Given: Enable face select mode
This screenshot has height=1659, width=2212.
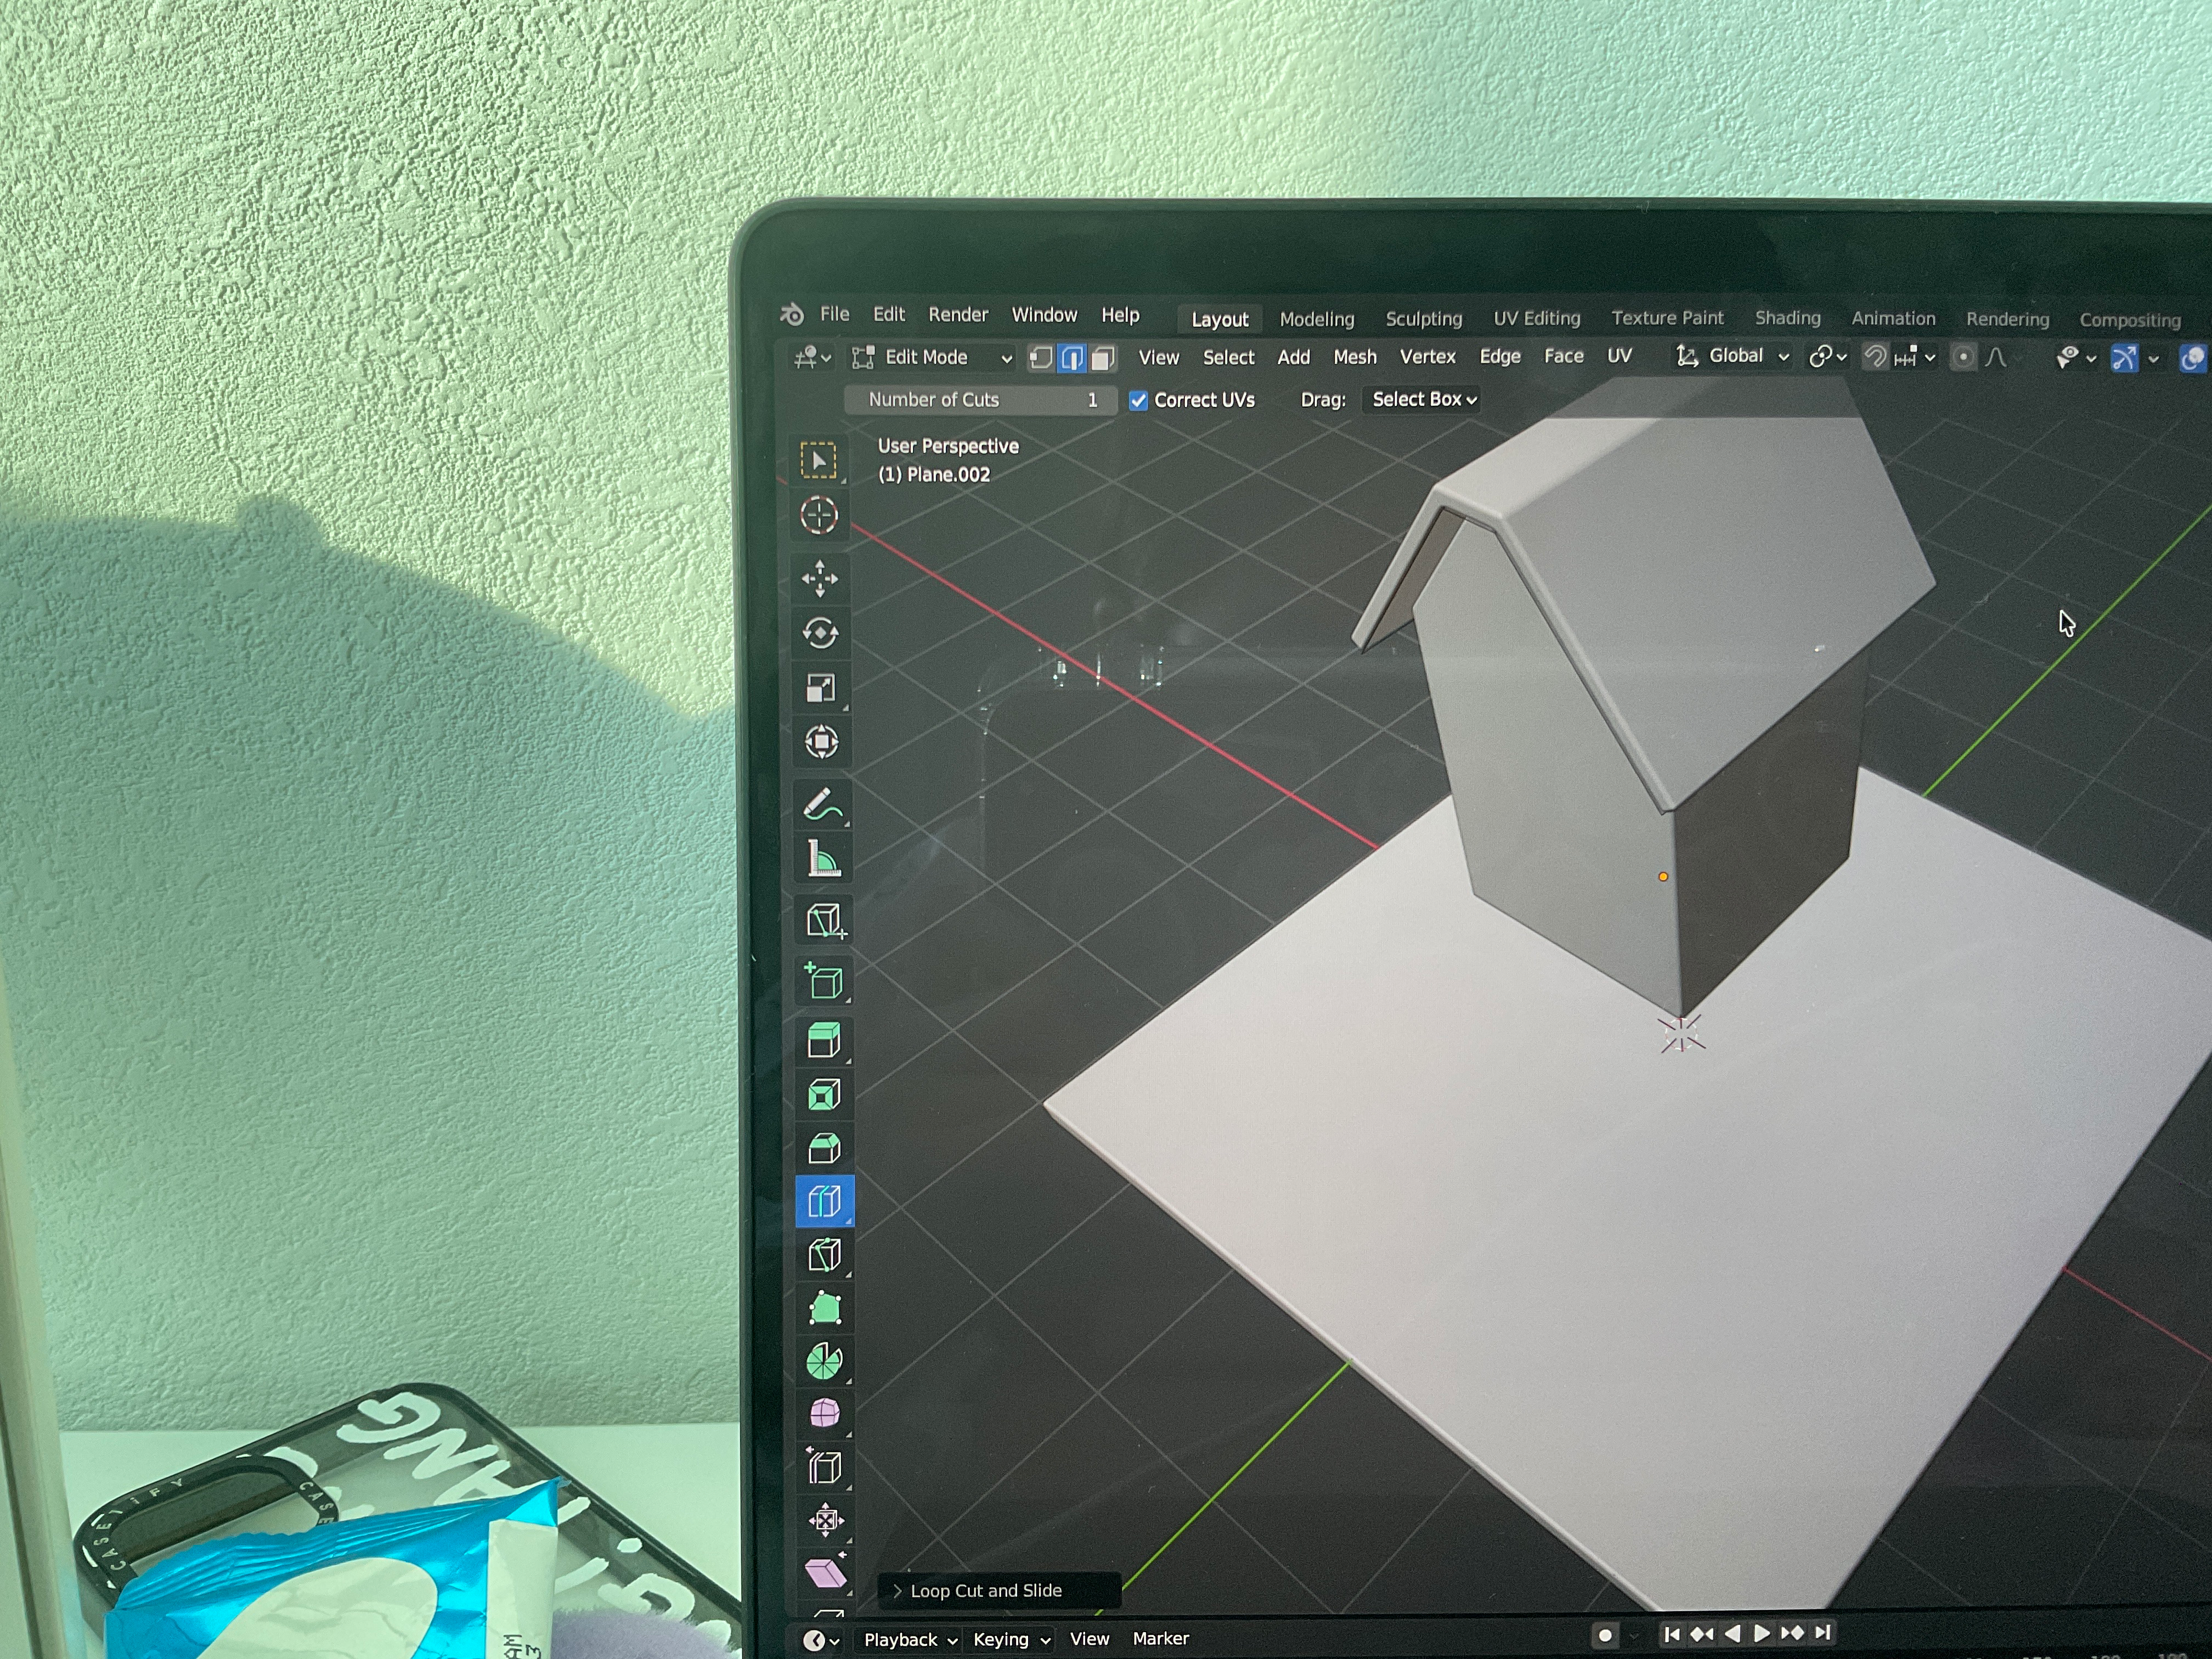Looking at the screenshot, I should tap(1103, 358).
